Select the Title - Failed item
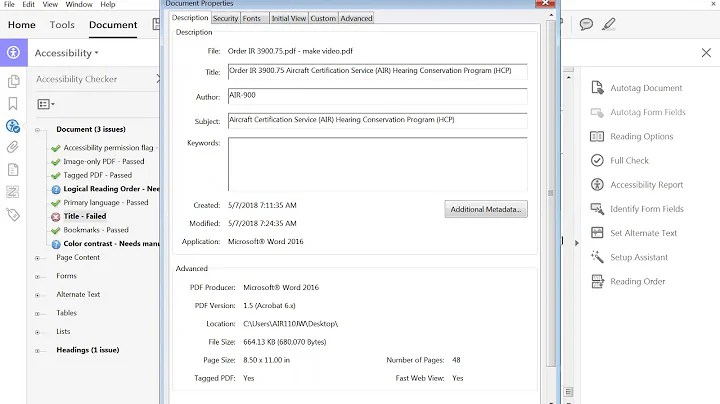Screen dimensions: 720x404 tap(85, 216)
